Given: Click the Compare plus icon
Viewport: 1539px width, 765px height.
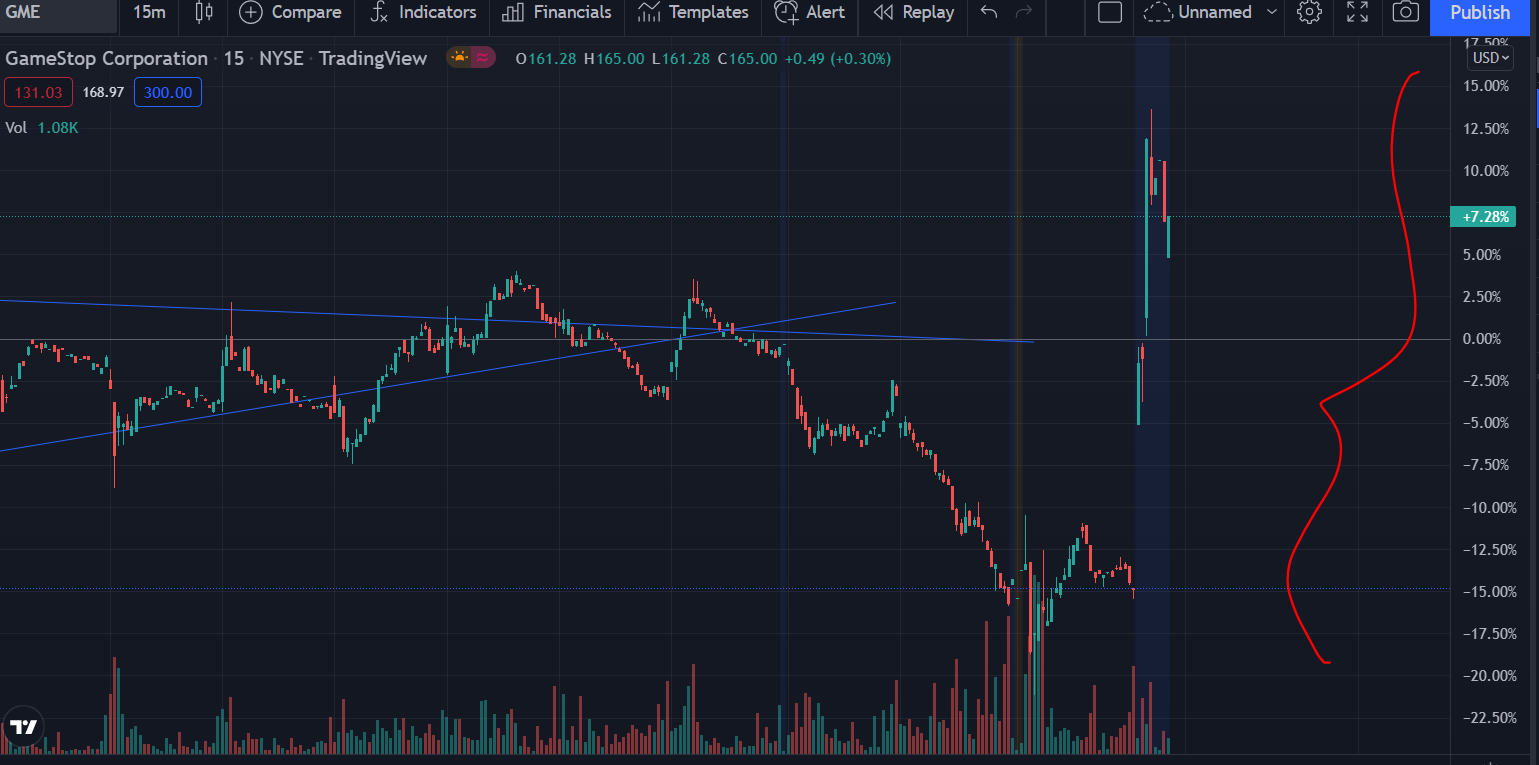Looking at the screenshot, I should pos(251,12).
